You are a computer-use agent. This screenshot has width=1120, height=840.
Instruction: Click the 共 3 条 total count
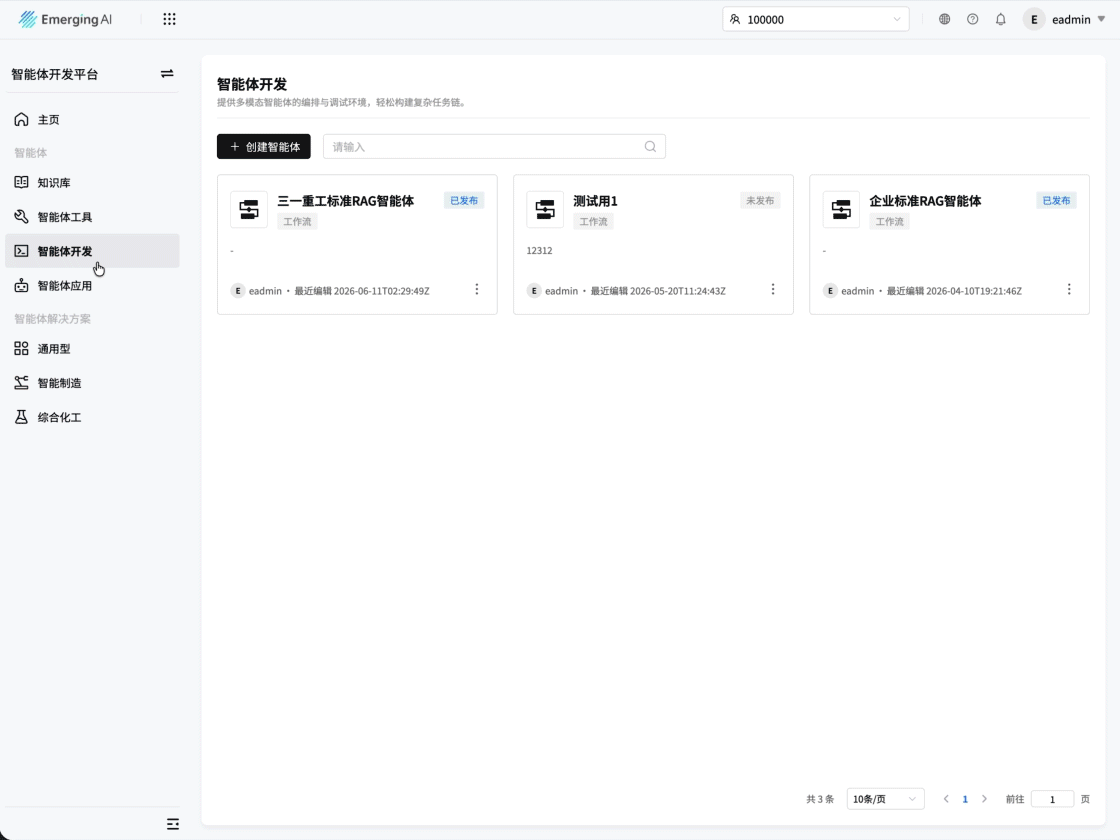pyautogui.click(x=820, y=799)
